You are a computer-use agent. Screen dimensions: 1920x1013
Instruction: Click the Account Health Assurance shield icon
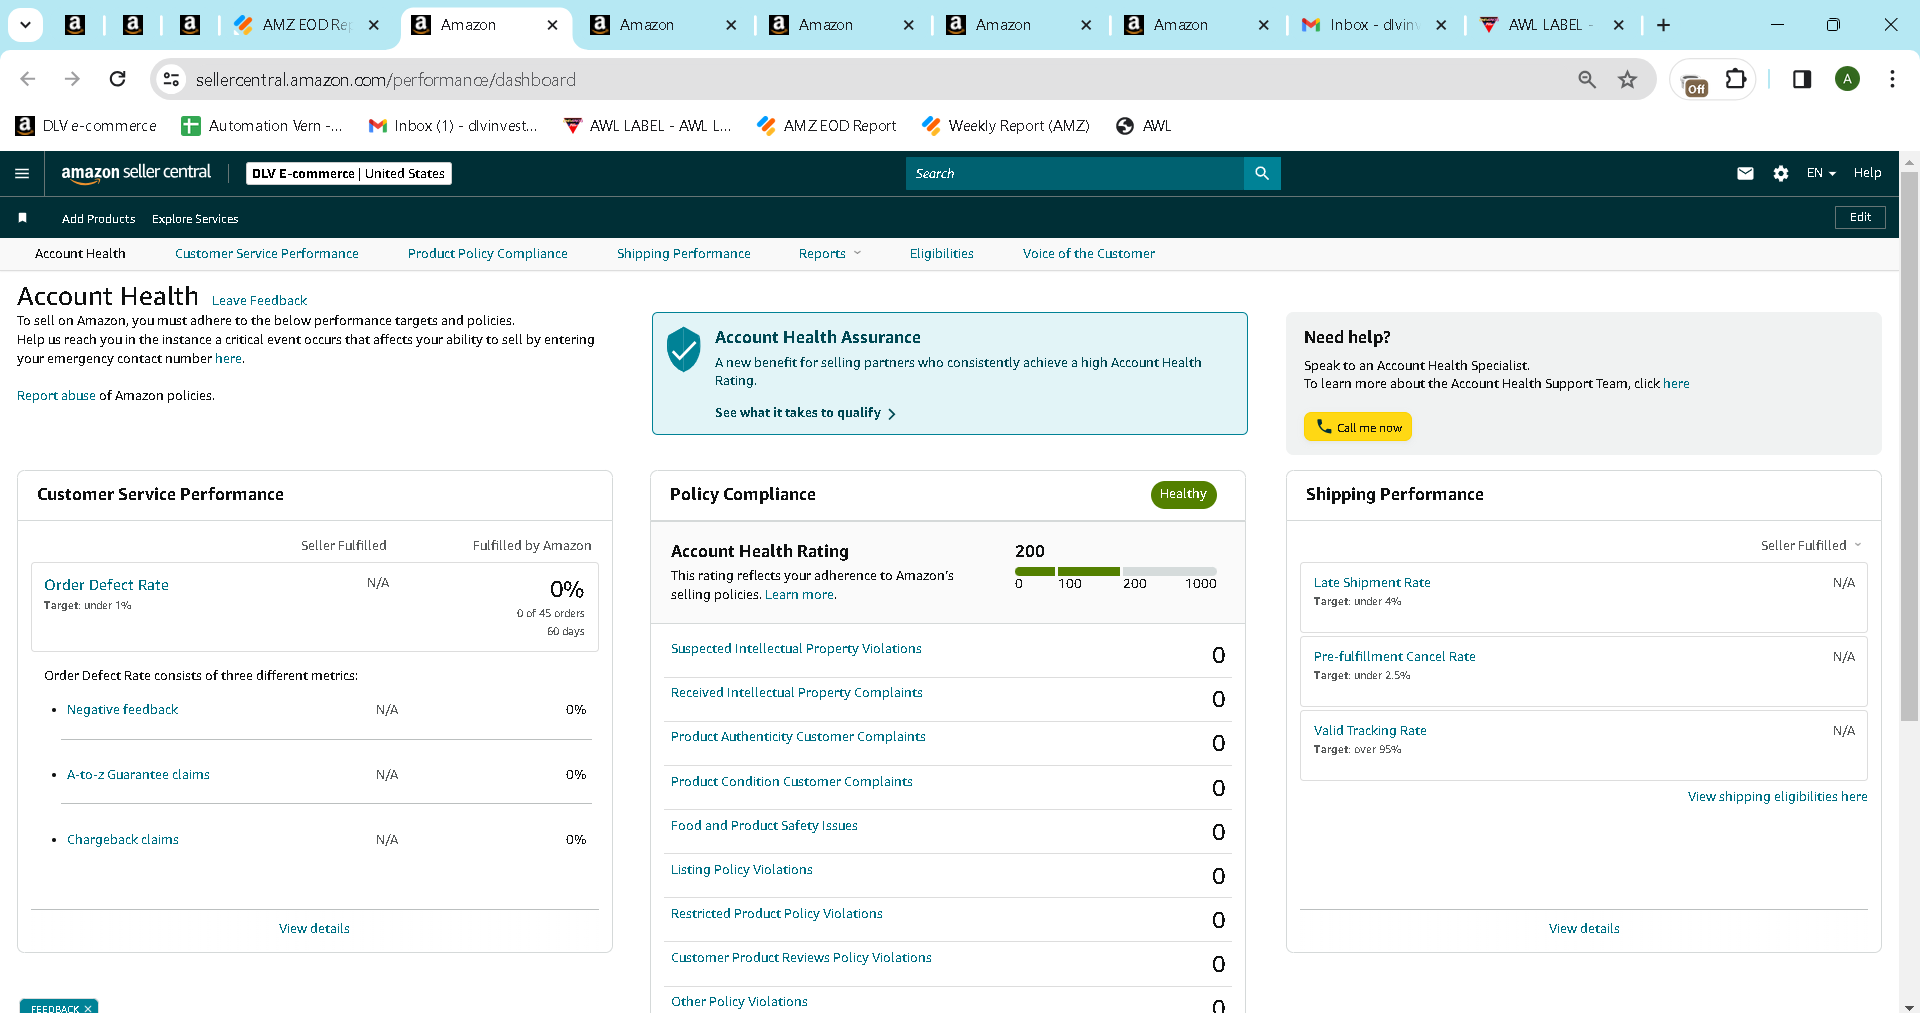coord(684,349)
